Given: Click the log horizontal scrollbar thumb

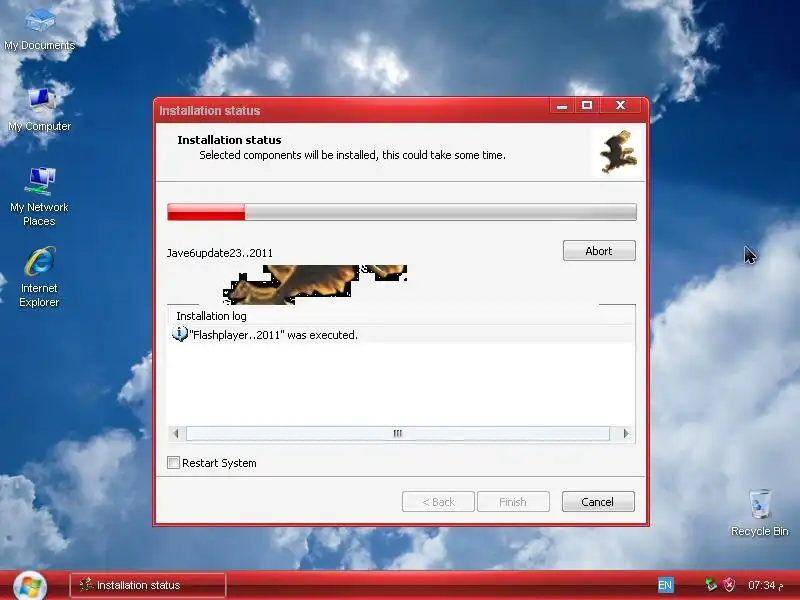Looking at the screenshot, I should pos(398,433).
